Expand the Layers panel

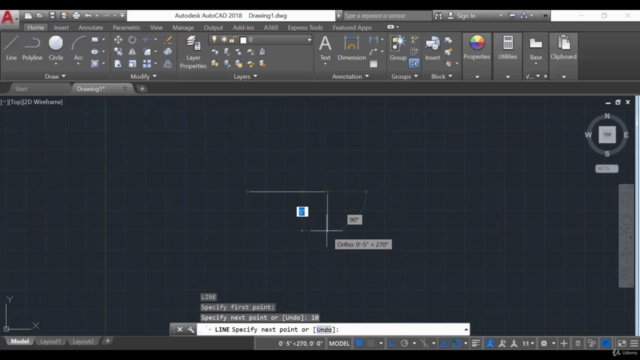[x=245, y=76]
